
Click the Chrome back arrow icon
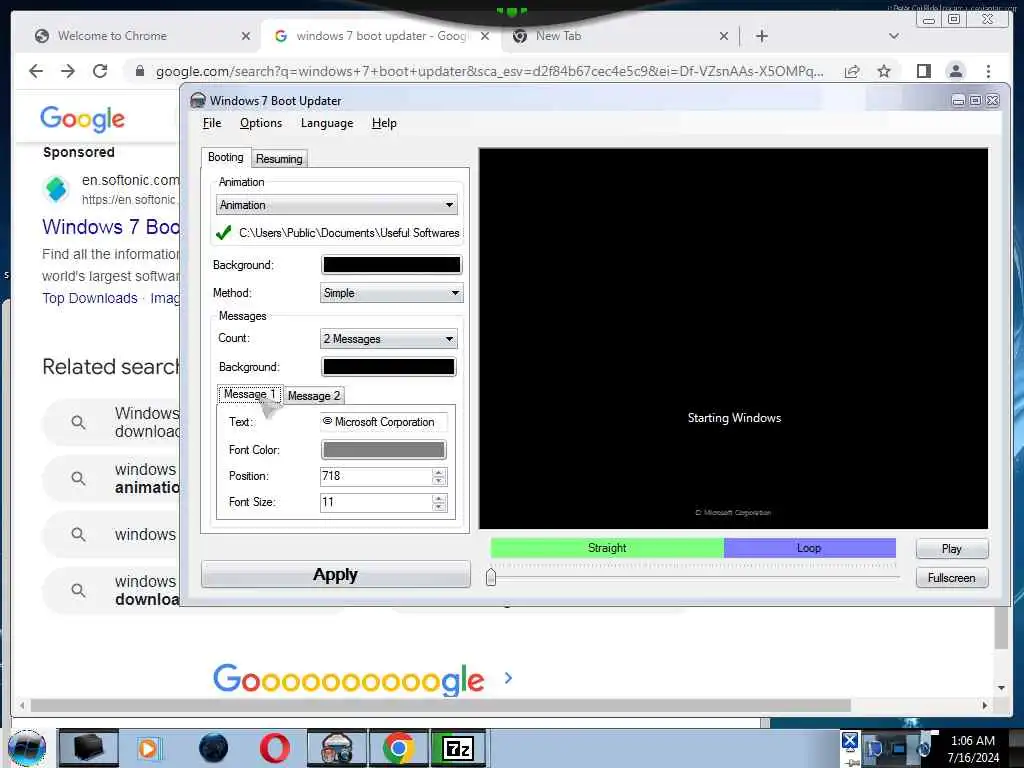(x=36, y=71)
